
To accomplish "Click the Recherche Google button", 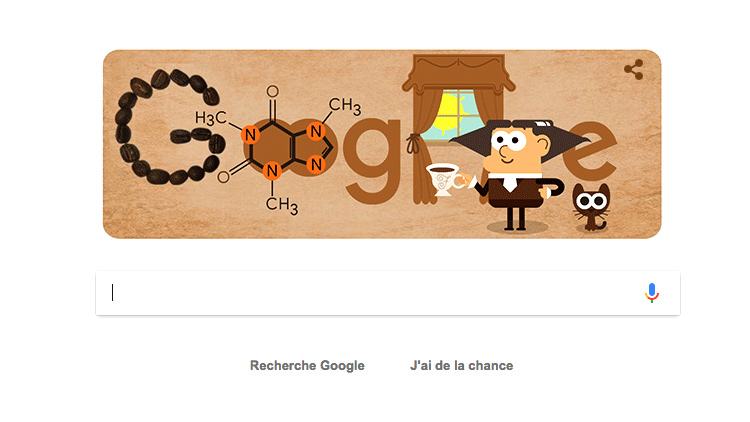I will (x=307, y=366).
